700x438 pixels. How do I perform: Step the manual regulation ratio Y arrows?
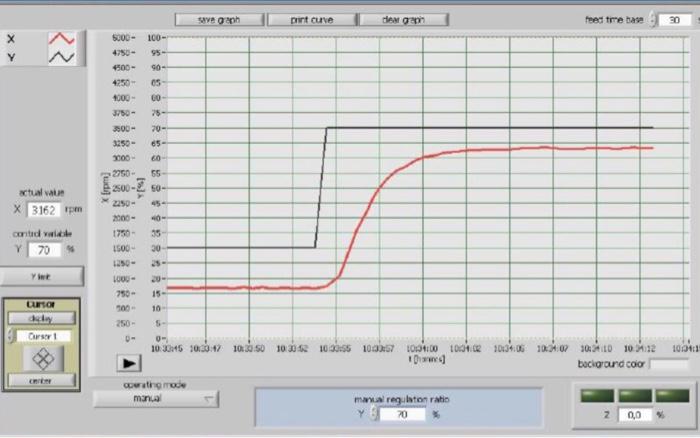tap(374, 414)
